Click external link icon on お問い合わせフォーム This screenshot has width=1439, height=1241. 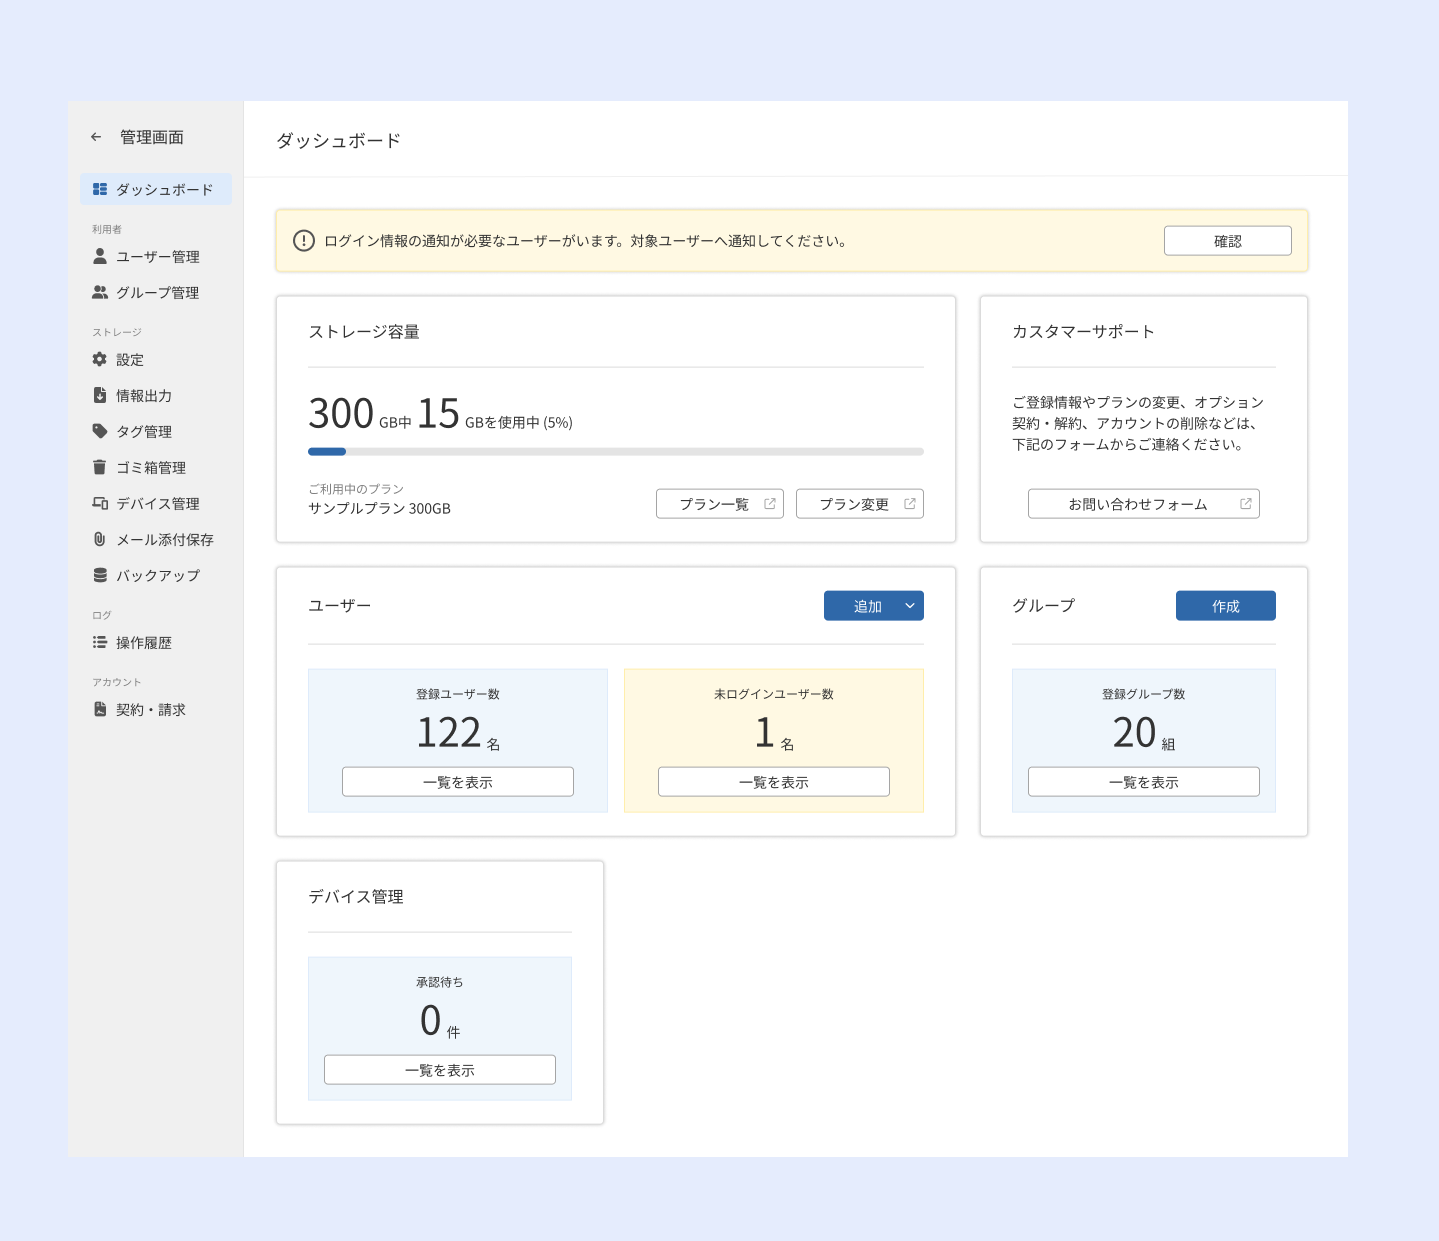(1246, 504)
